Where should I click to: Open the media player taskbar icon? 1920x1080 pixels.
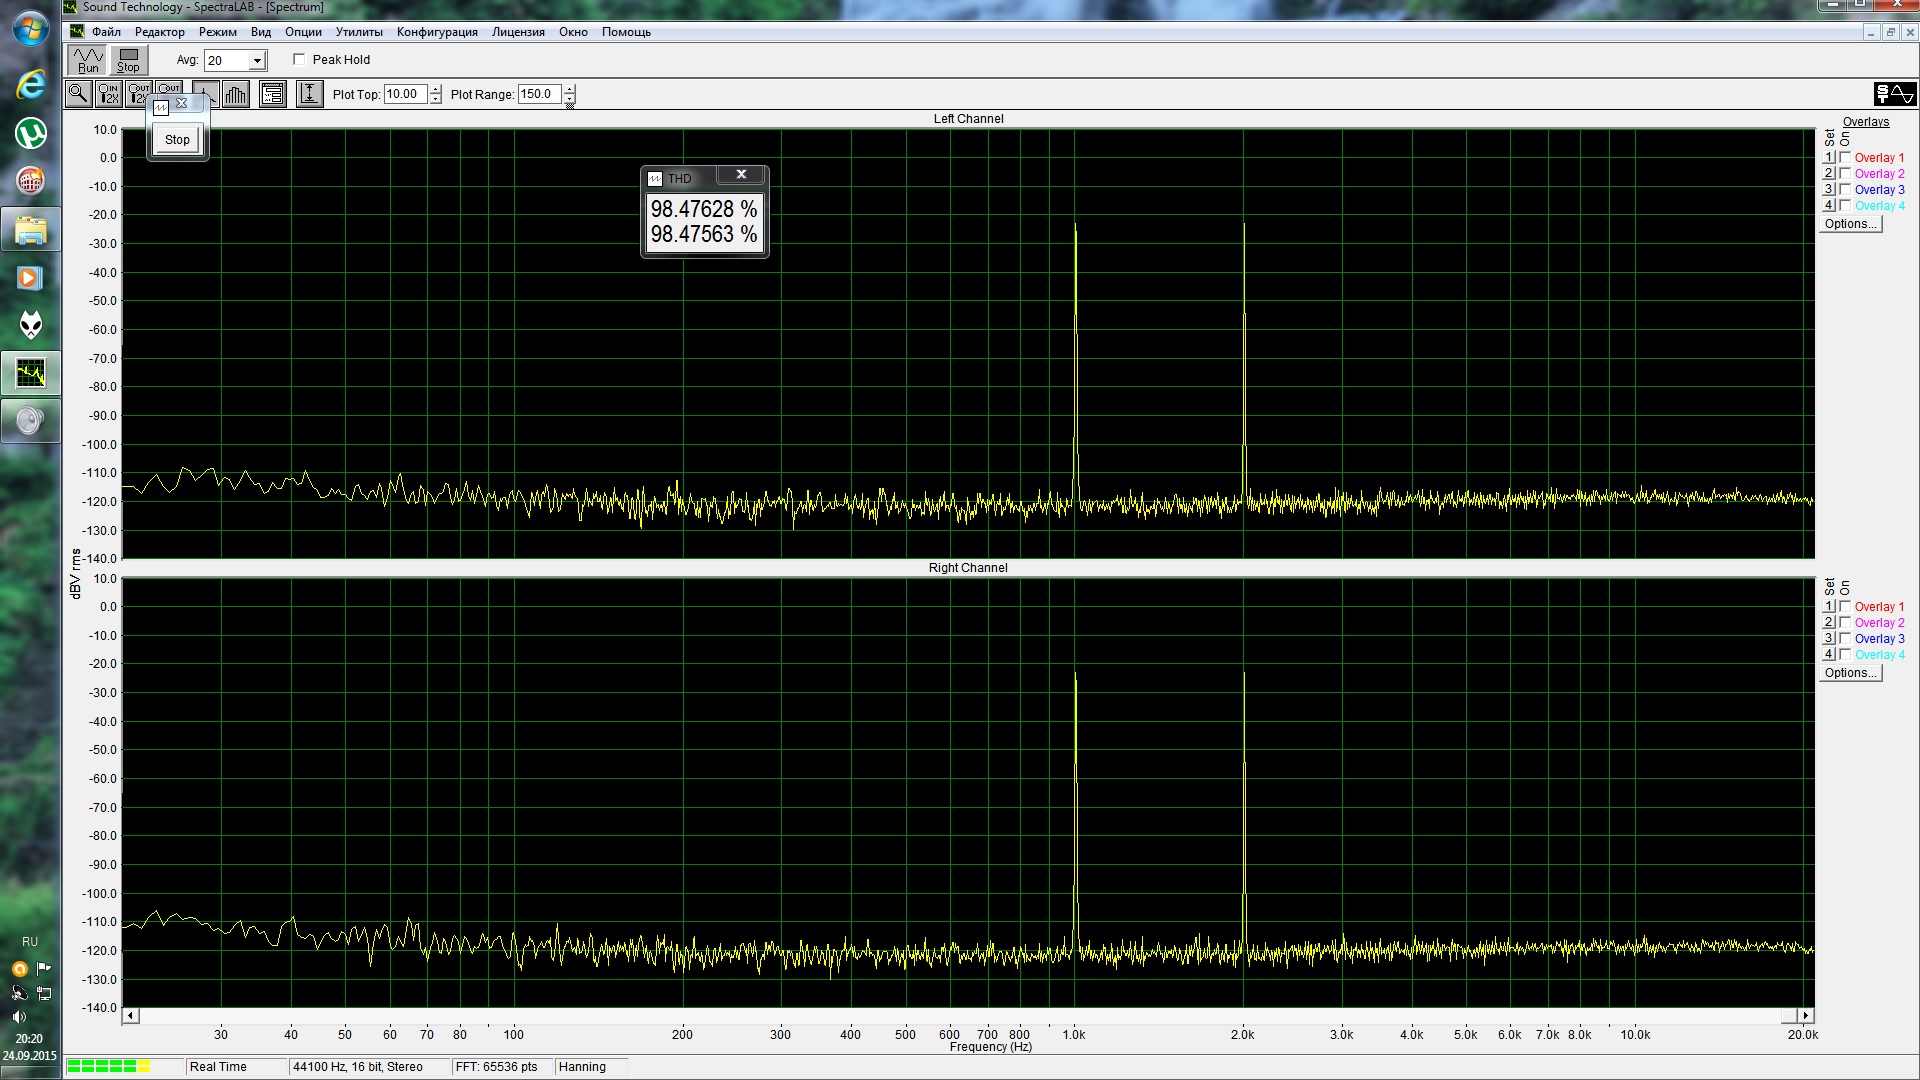click(31, 278)
